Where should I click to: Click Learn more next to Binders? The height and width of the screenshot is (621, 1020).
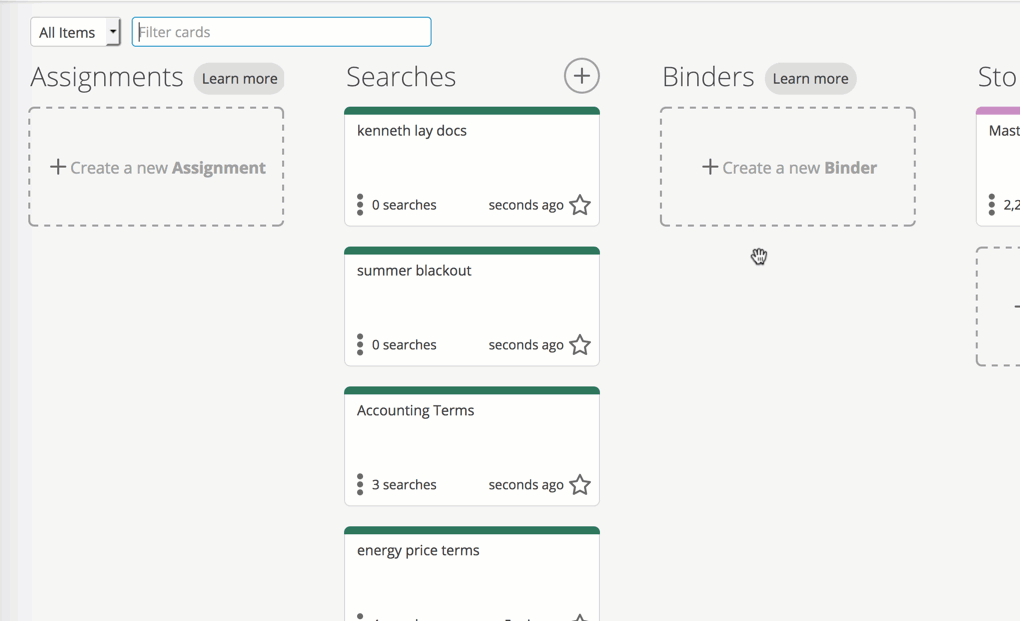(x=810, y=78)
